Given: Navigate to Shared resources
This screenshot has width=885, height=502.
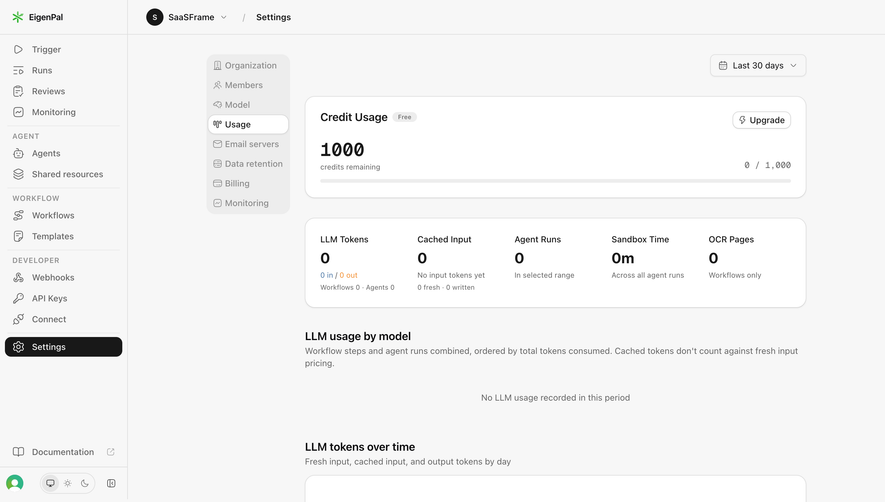Looking at the screenshot, I should tap(63, 174).
